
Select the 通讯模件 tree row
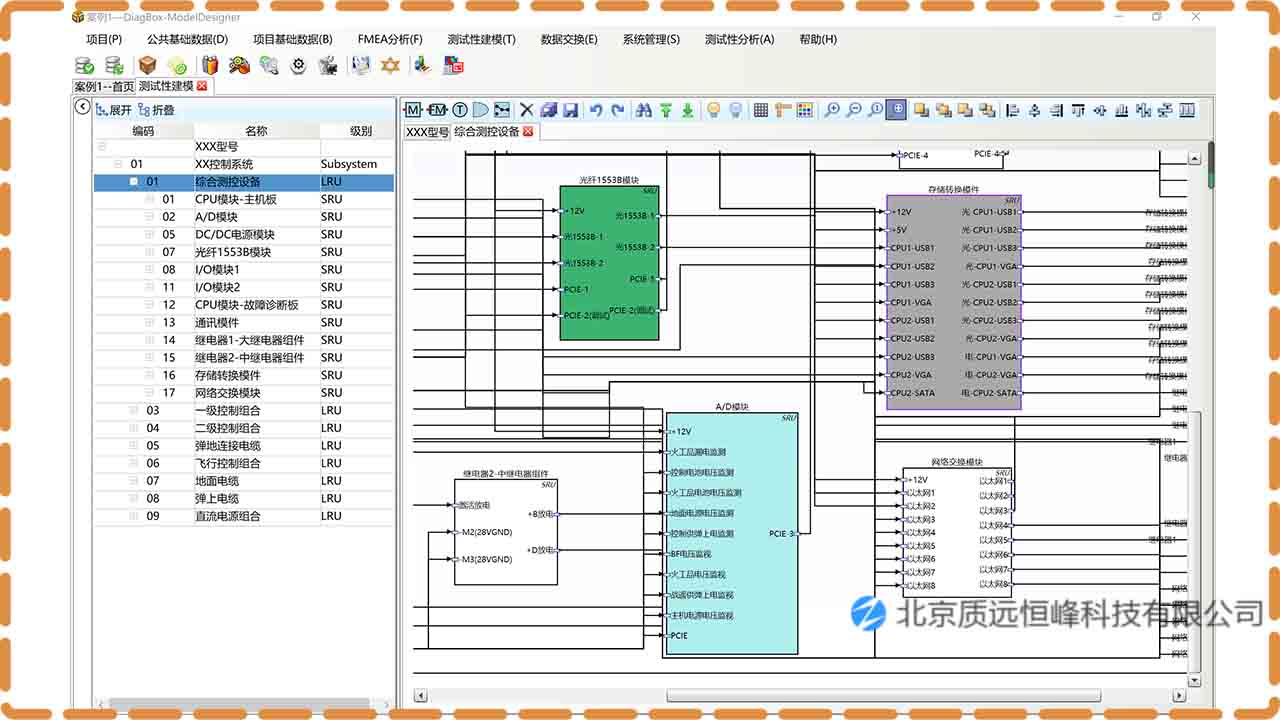(x=244, y=322)
